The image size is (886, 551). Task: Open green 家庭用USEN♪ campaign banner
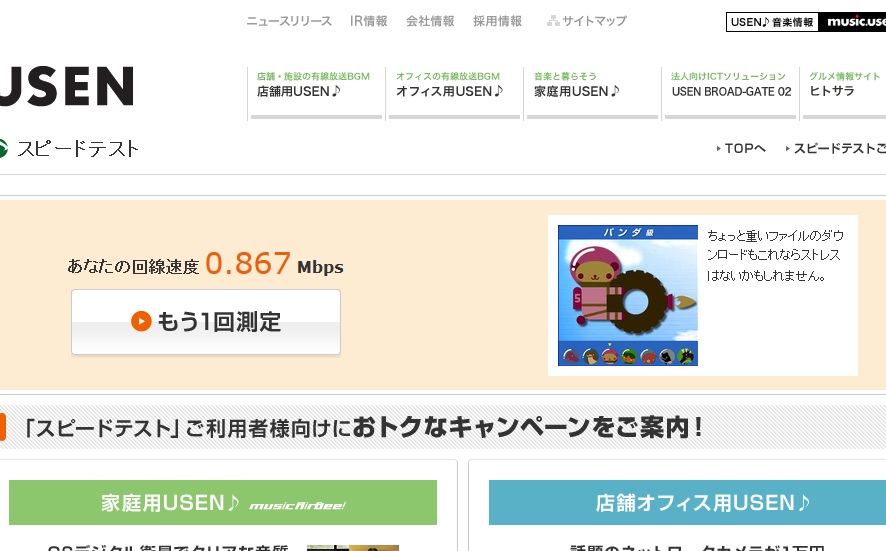[223, 502]
